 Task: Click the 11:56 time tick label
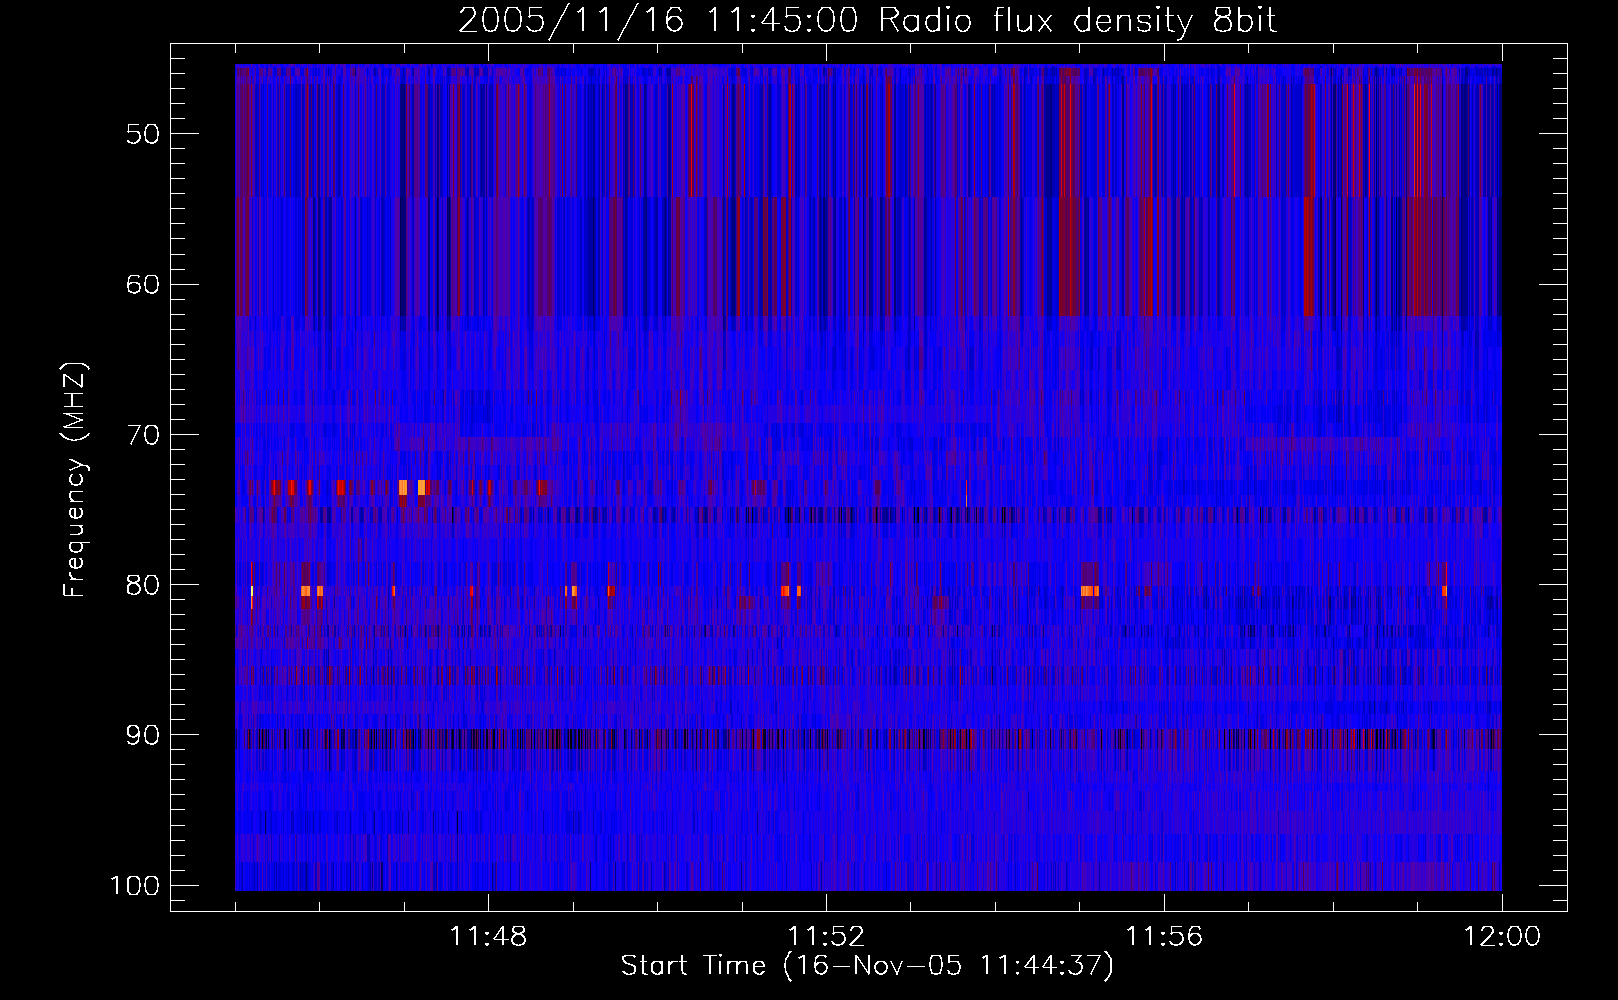click(1164, 937)
